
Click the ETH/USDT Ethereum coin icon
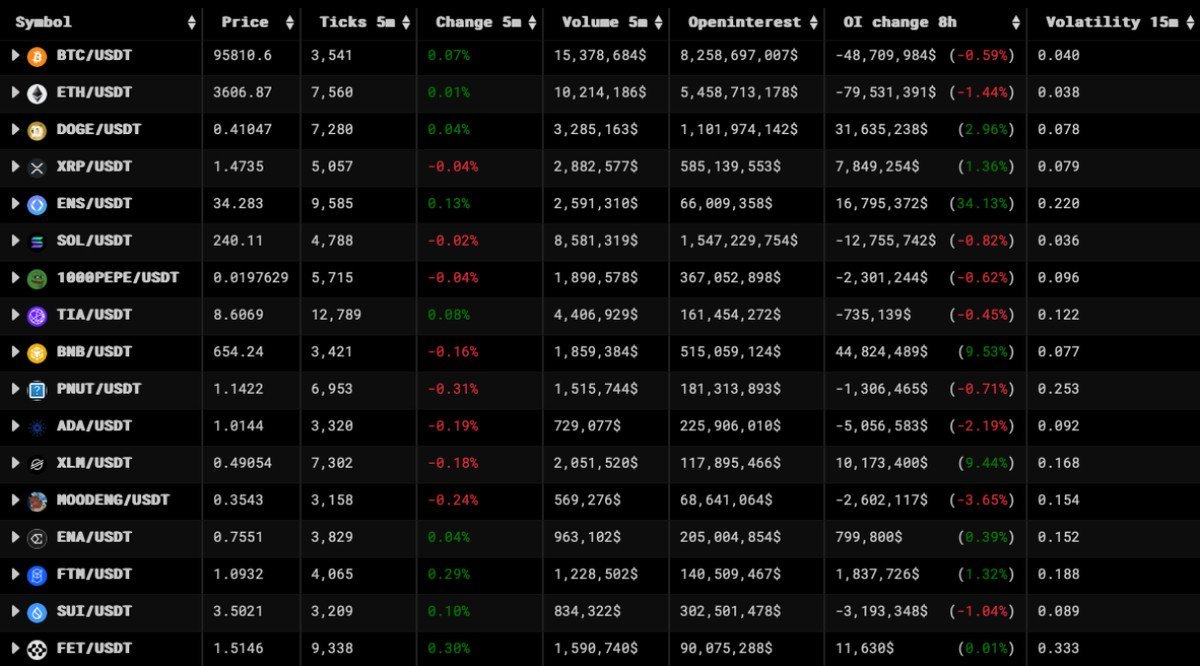[x=37, y=93]
